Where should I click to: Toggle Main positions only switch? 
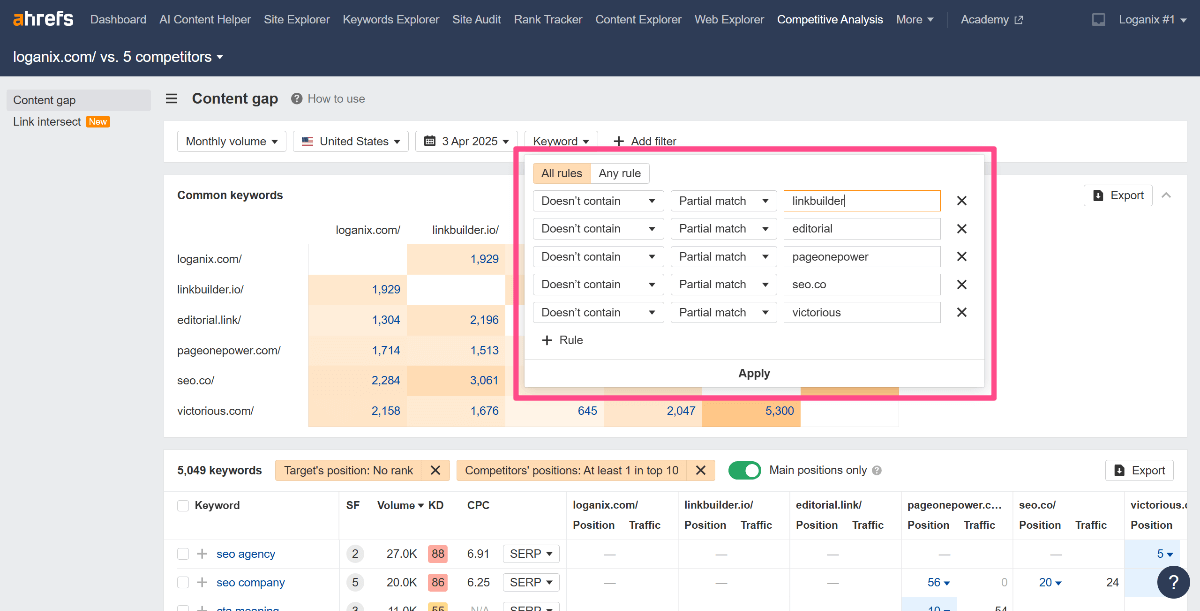pos(745,470)
